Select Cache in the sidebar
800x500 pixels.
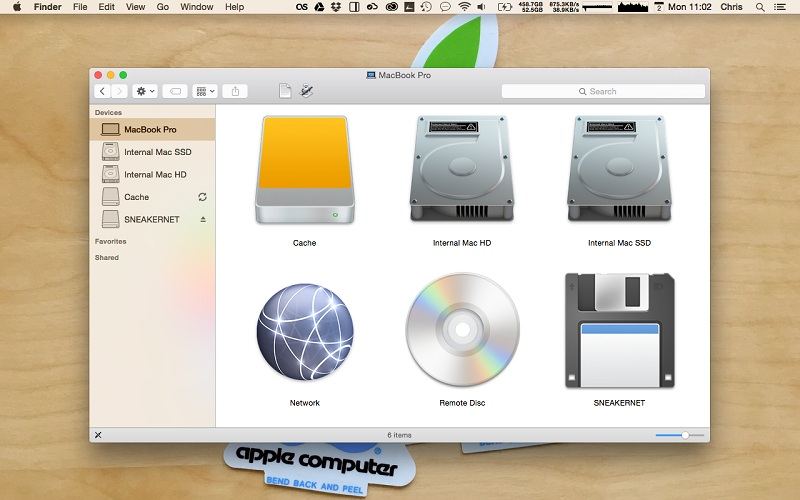click(152, 197)
